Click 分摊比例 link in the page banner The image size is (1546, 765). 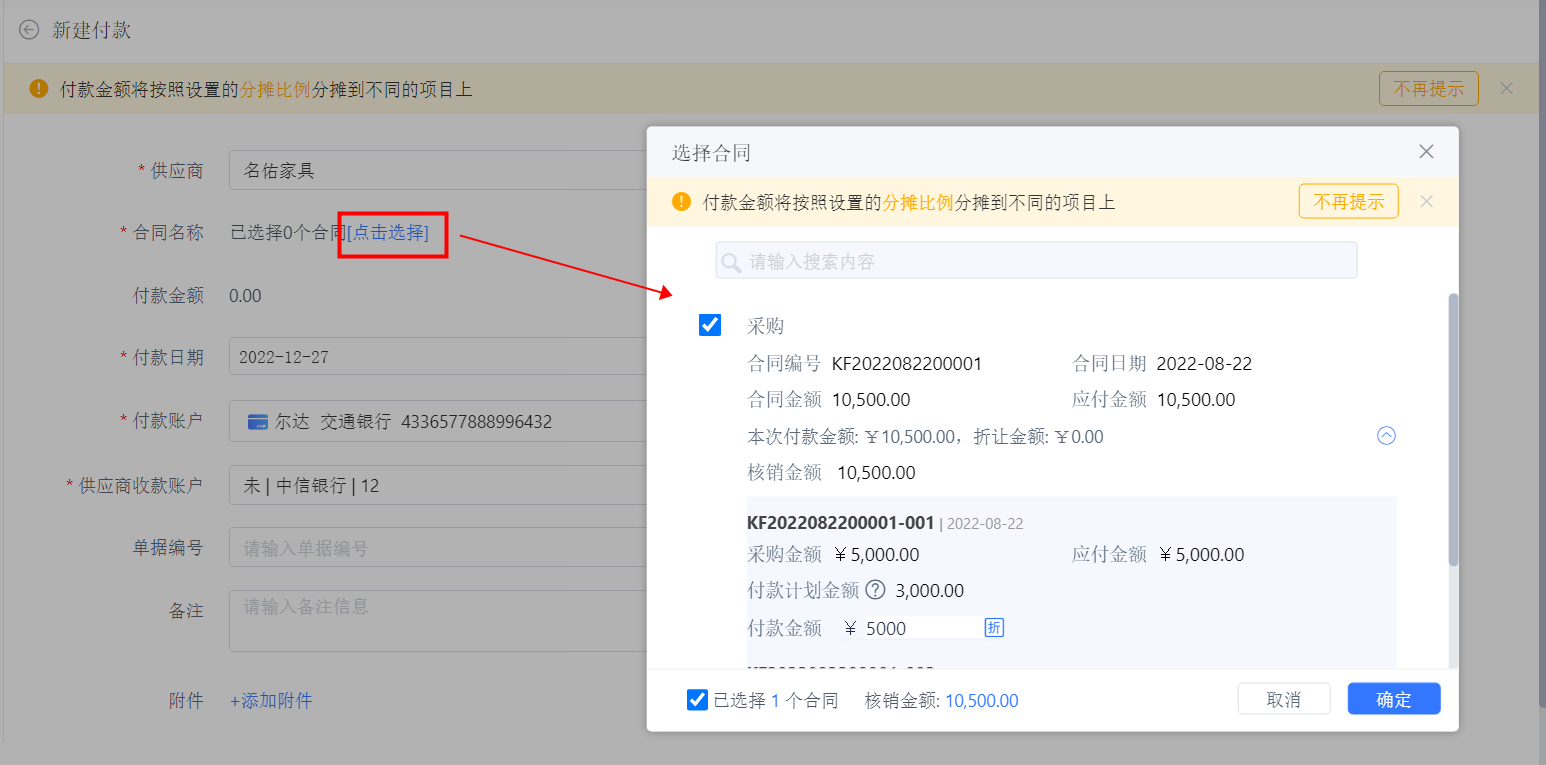coord(274,89)
